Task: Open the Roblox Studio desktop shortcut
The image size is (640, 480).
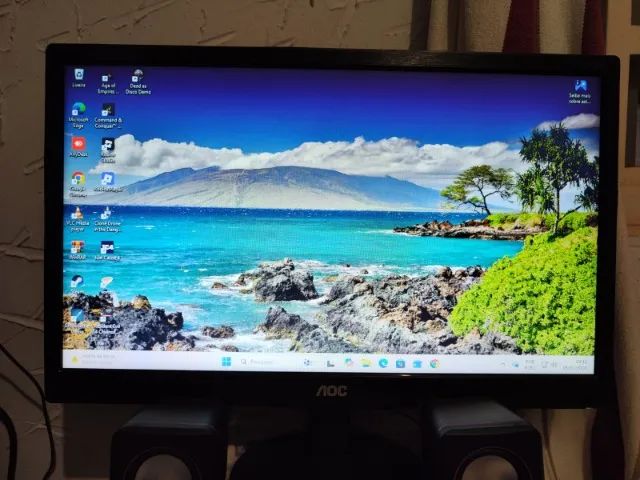Action: (x=108, y=150)
